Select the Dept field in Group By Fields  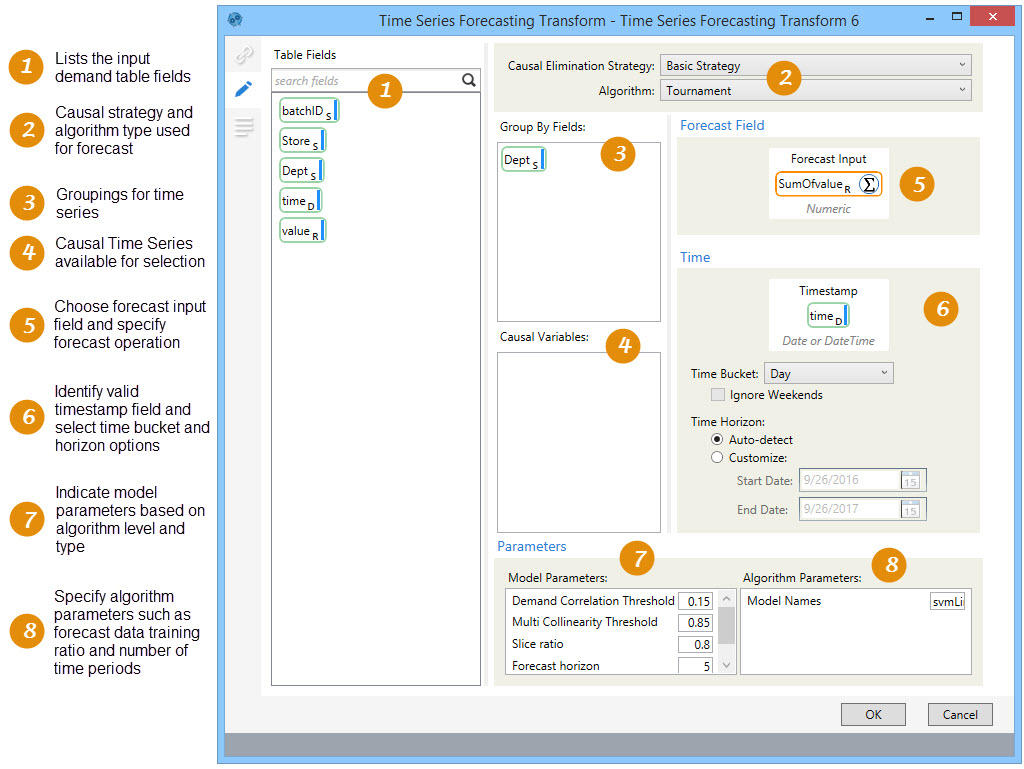pos(523,160)
